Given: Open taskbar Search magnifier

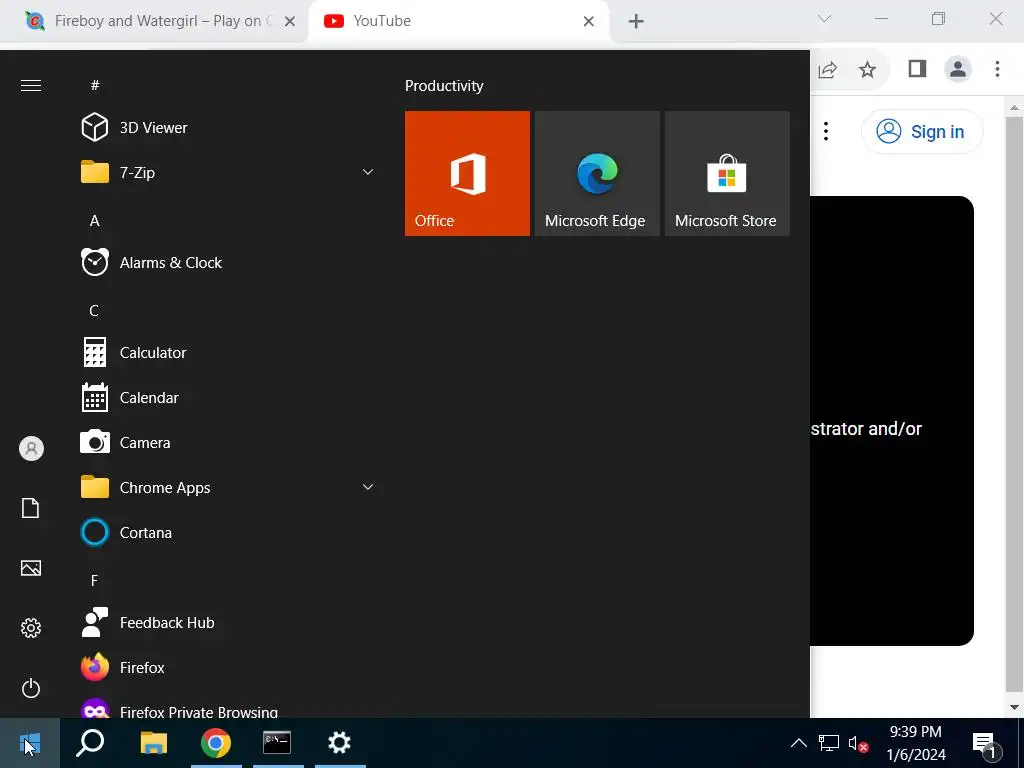Looking at the screenshot, I should (x=90, y=743).
